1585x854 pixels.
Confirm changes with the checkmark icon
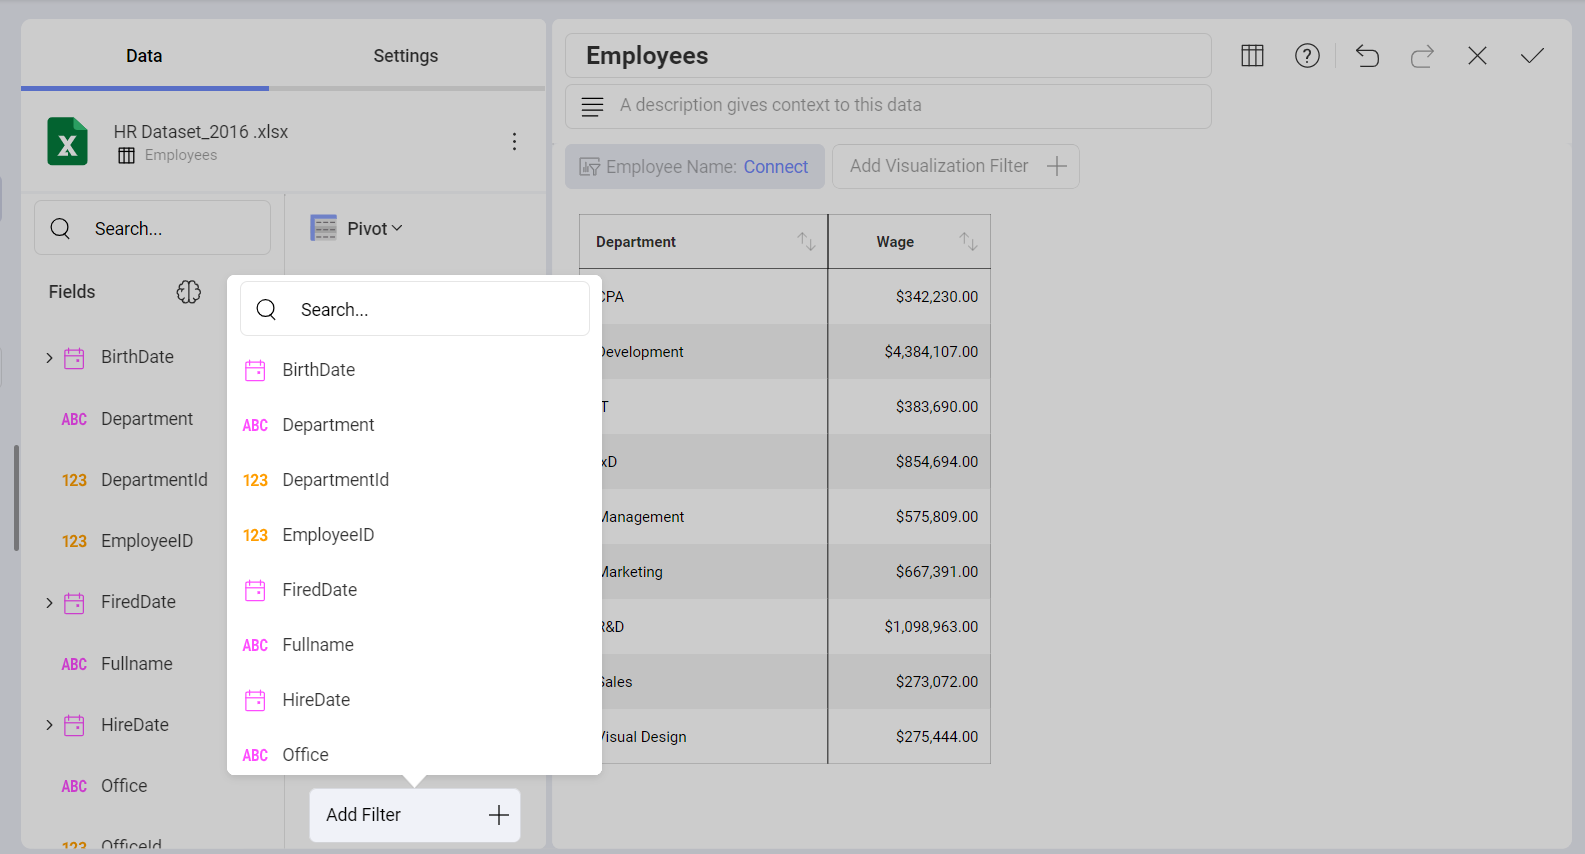point(1532,56)
